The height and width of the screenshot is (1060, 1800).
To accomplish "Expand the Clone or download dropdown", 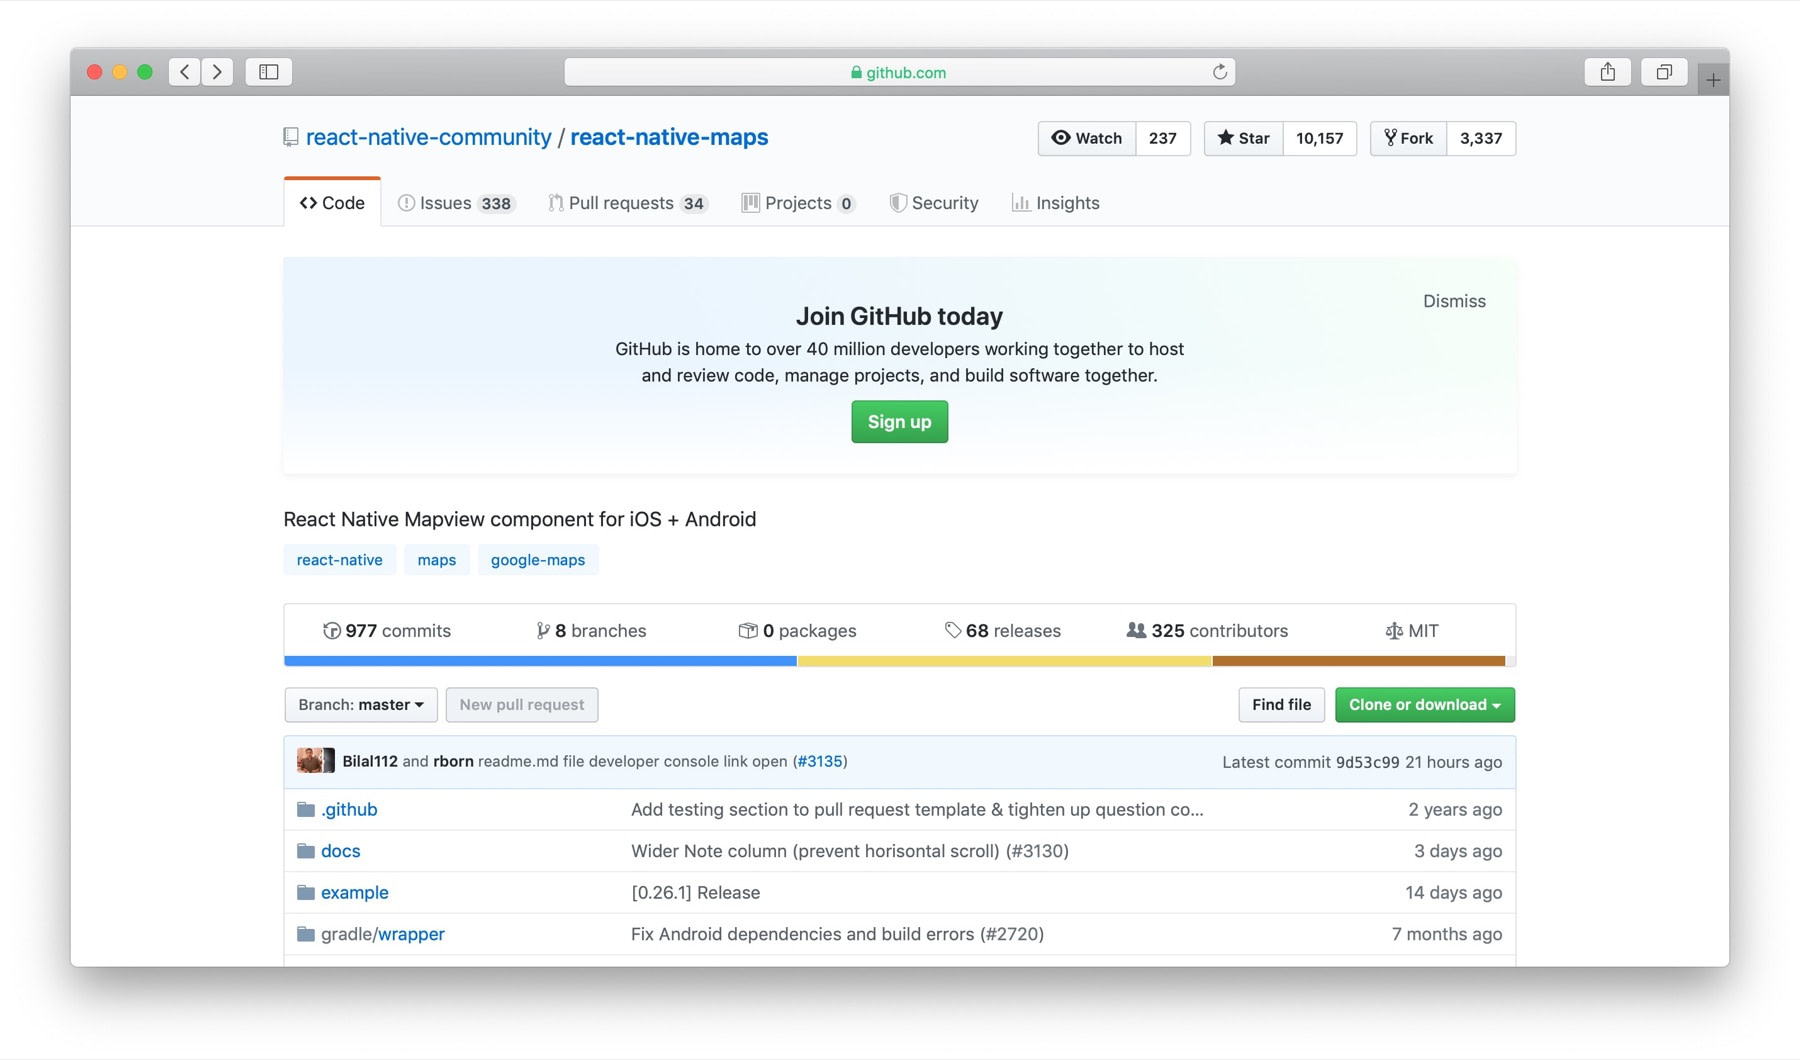I will coord(1425,705).
